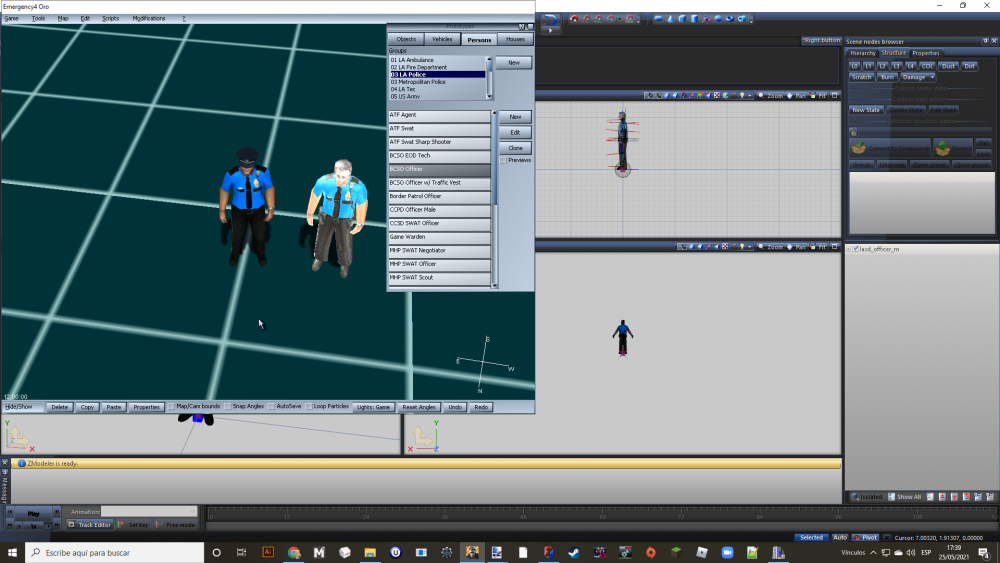Open the Damage dropdown arrow
The width and height of the screenshot is (1000, 563).
tap(932, 77)
